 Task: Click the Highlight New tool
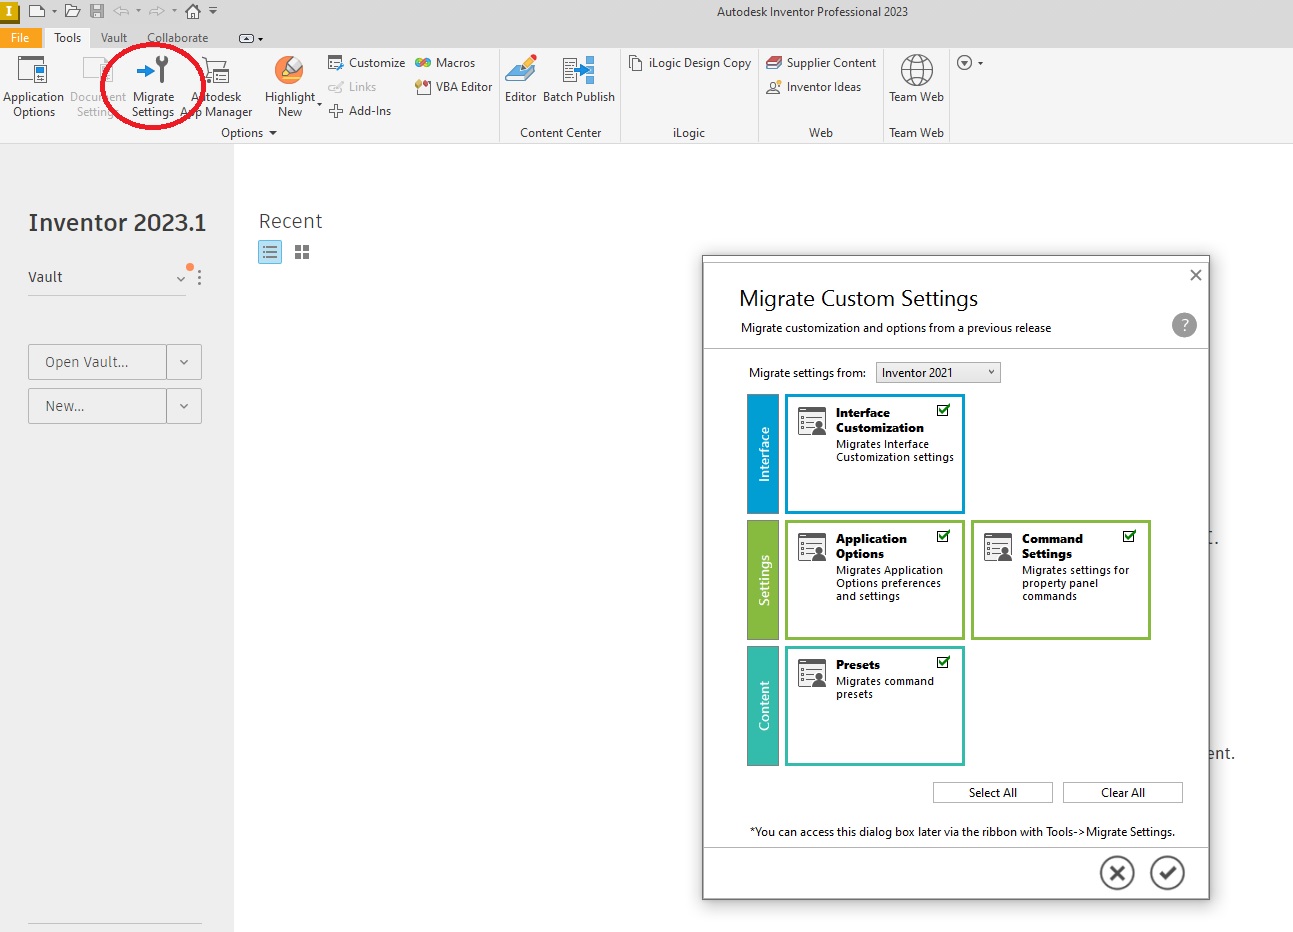point(289,87)
